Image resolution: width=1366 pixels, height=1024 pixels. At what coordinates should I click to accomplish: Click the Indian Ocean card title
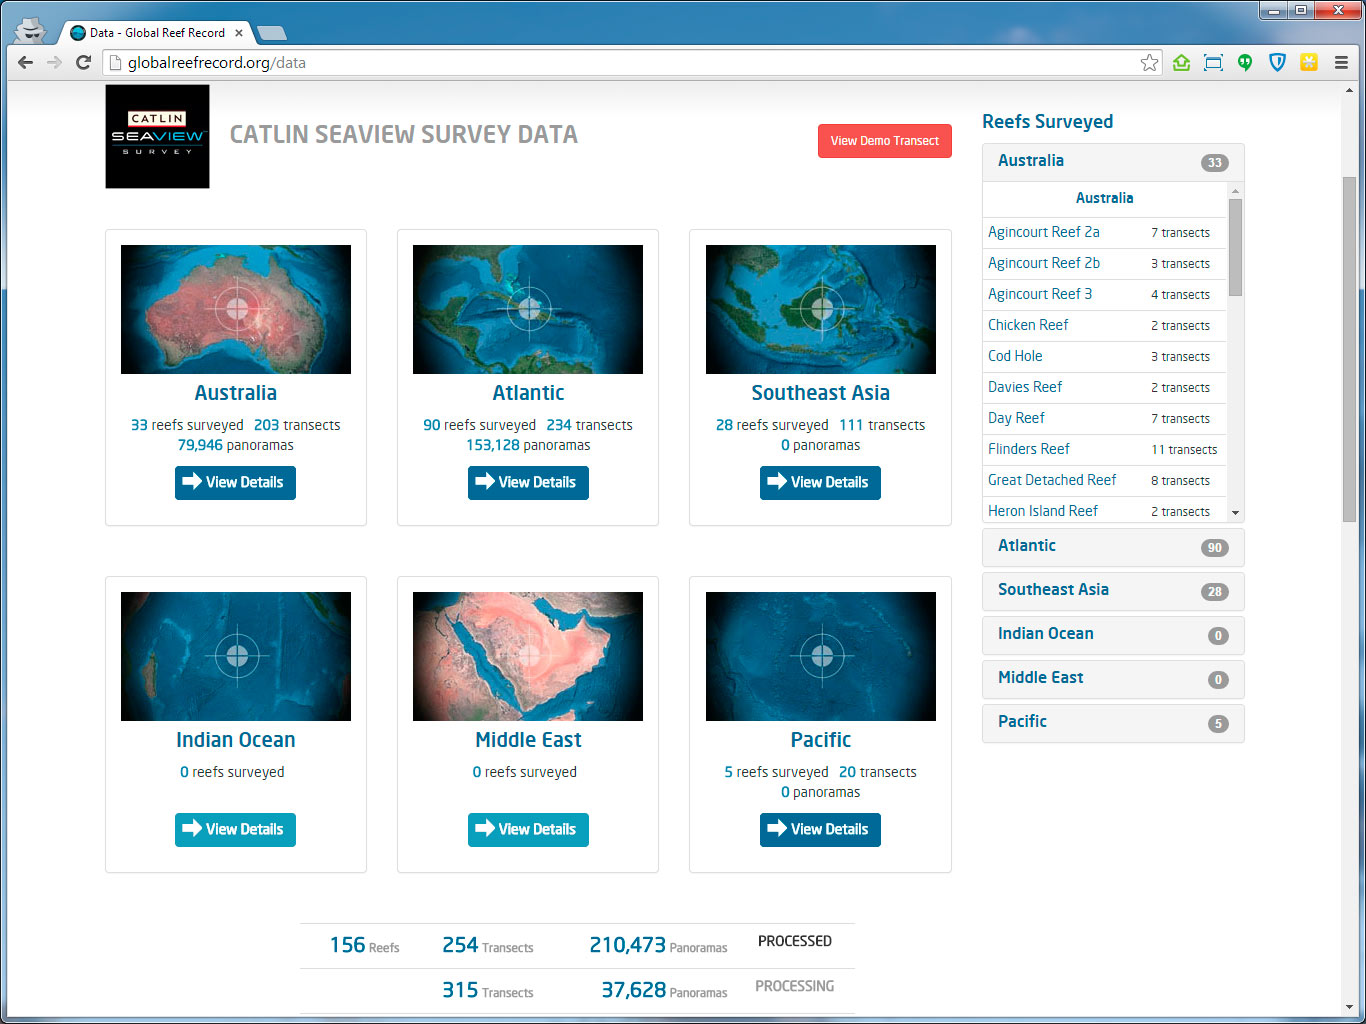(x=236, y=740)
